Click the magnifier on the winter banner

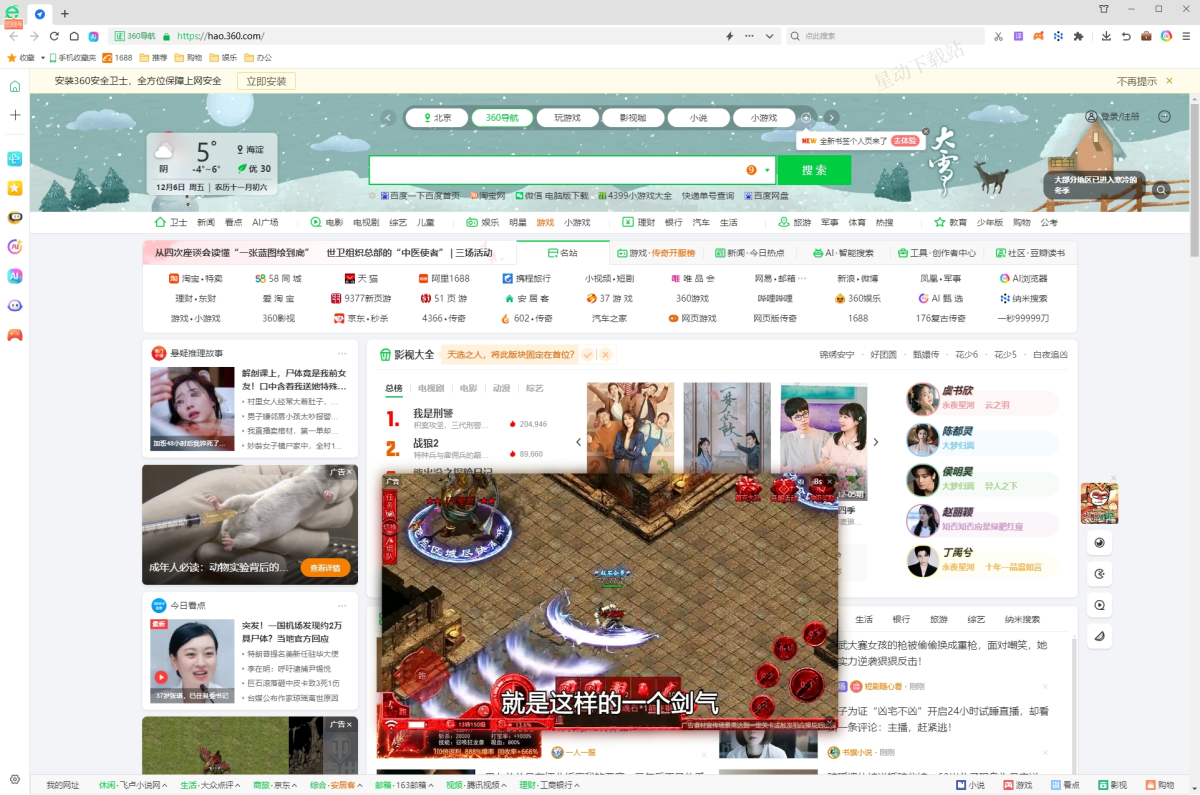pos(1161,189)
